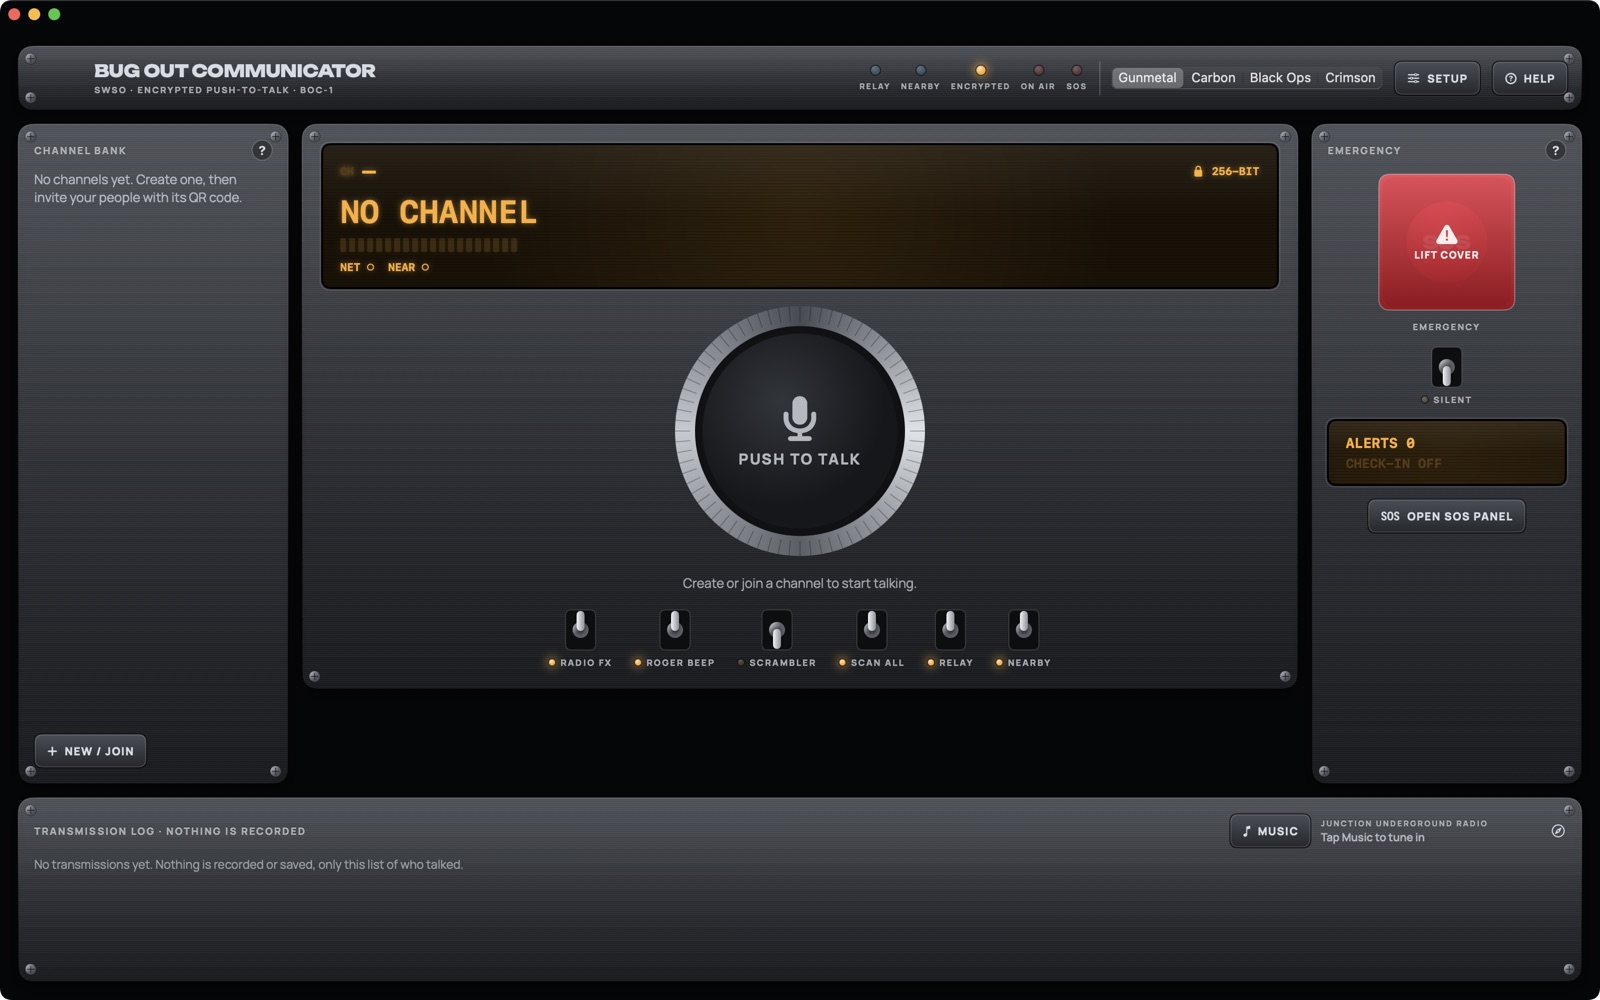This screenshot has width=1600, height=1000.
Task: Open Emergency panel help question mark
Action: tap(1555, 150)
